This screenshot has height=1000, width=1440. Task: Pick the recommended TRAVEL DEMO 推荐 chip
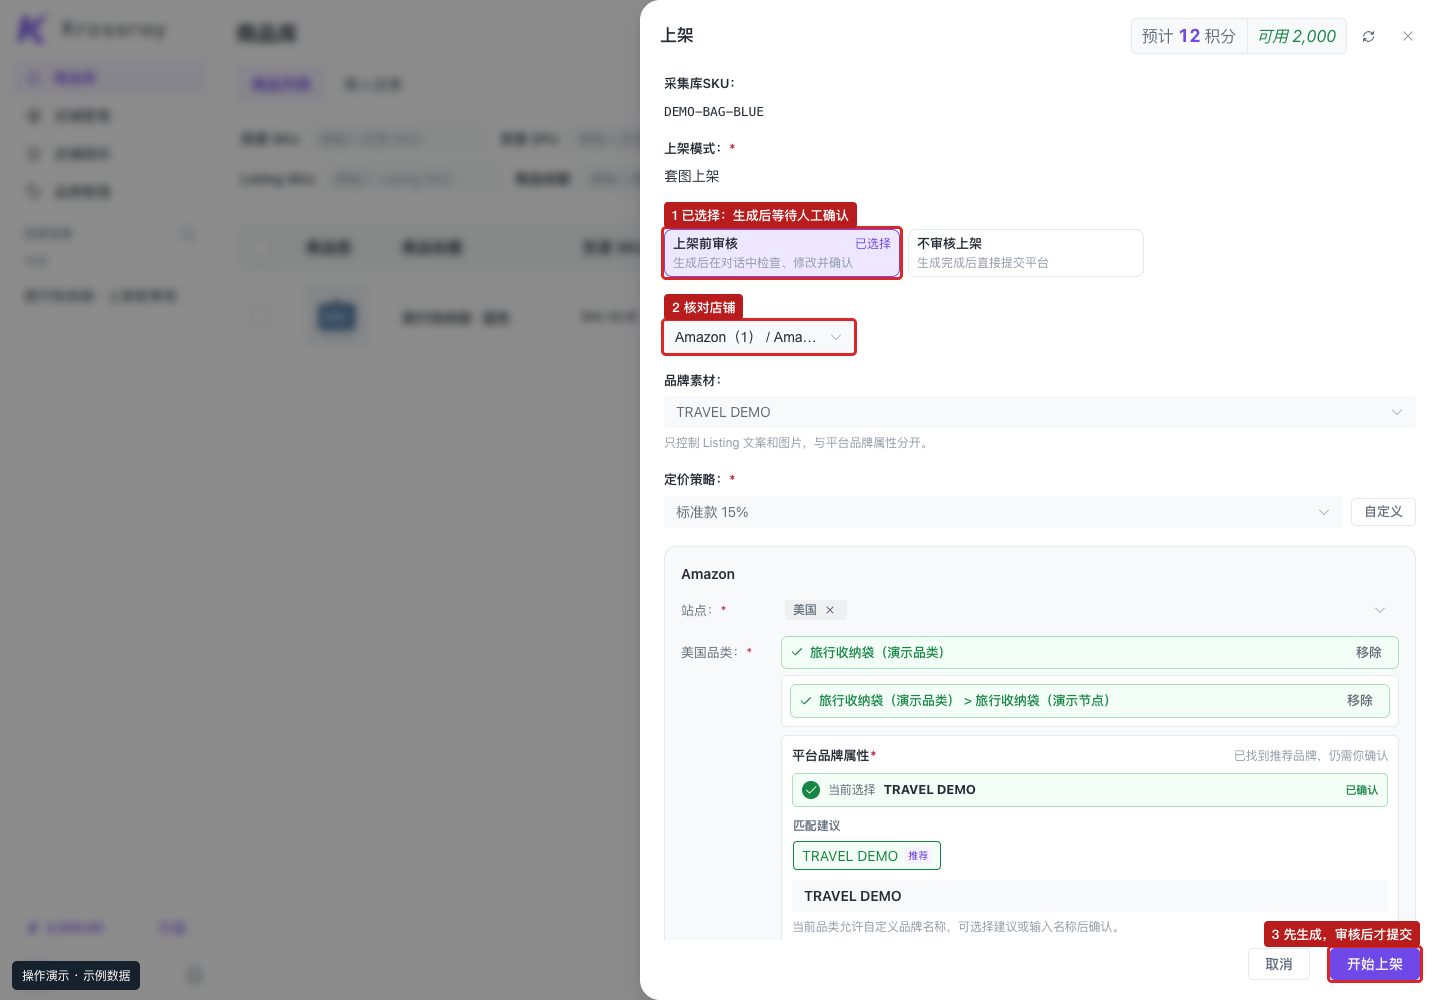pos(867,856)
